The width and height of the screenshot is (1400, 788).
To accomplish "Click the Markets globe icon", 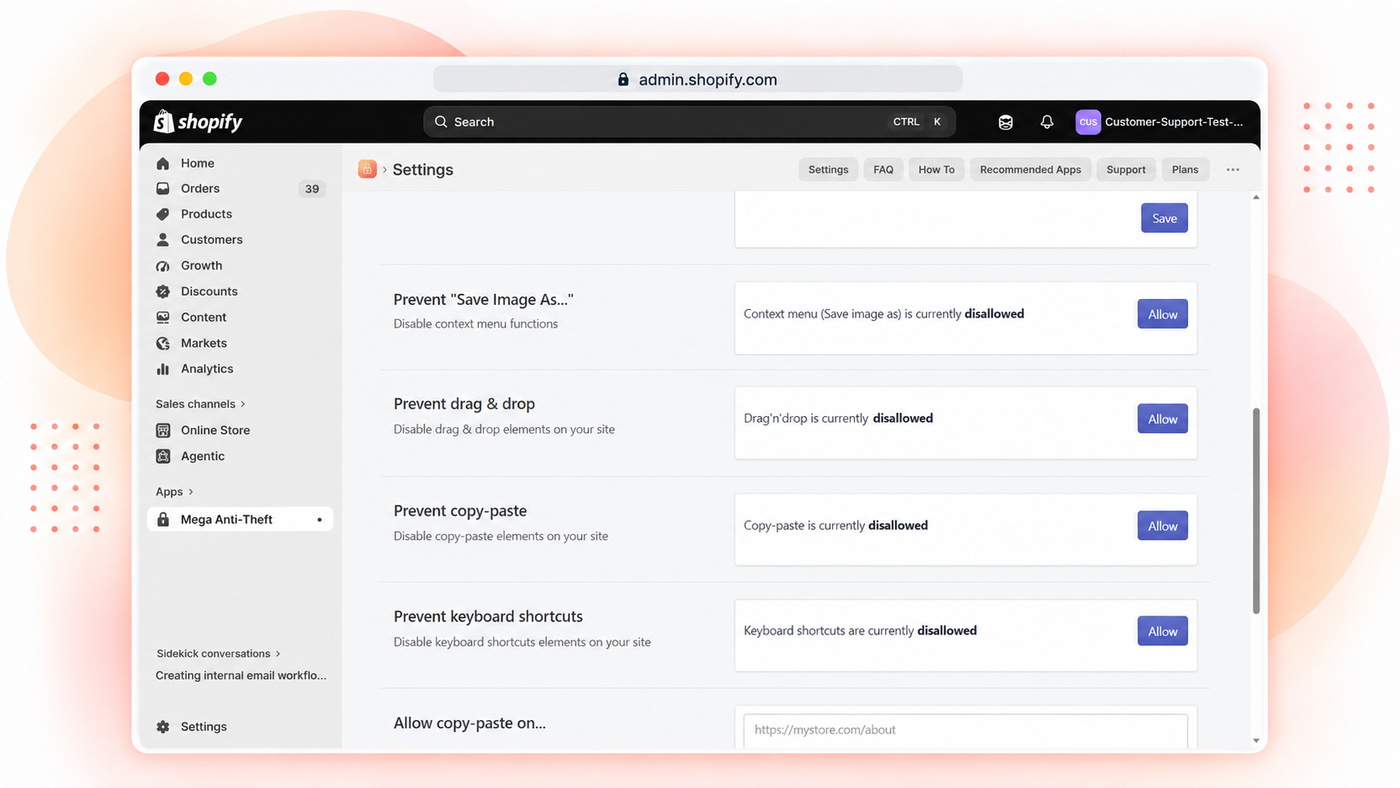I will tap(163, 343).
